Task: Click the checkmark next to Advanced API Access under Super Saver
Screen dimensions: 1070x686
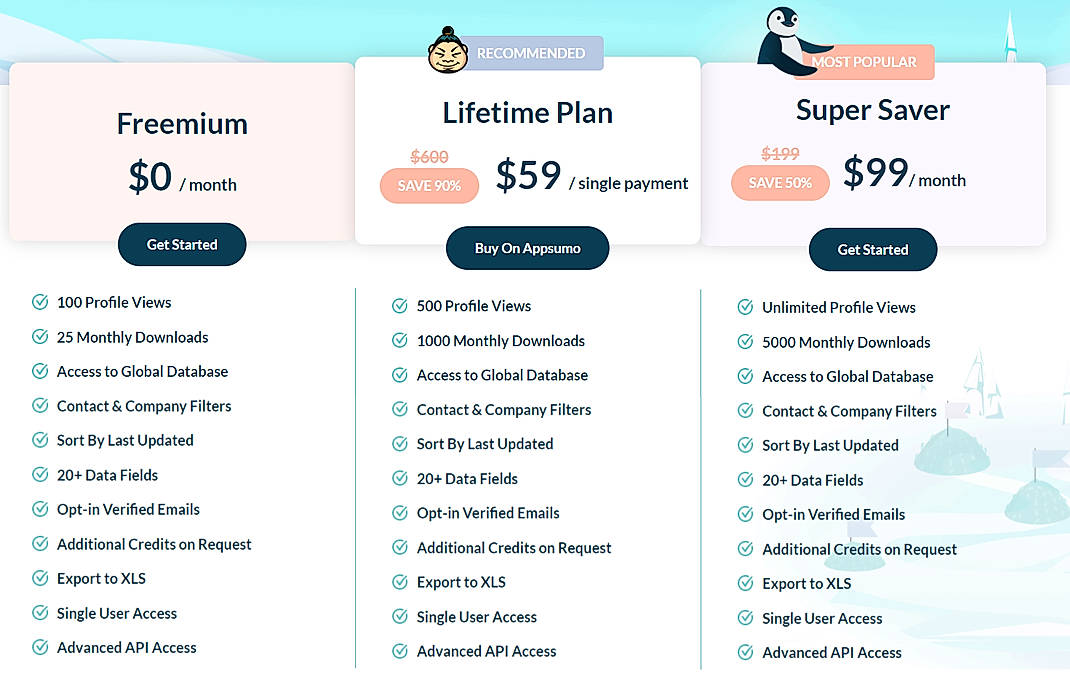Action: coord(746,652)
